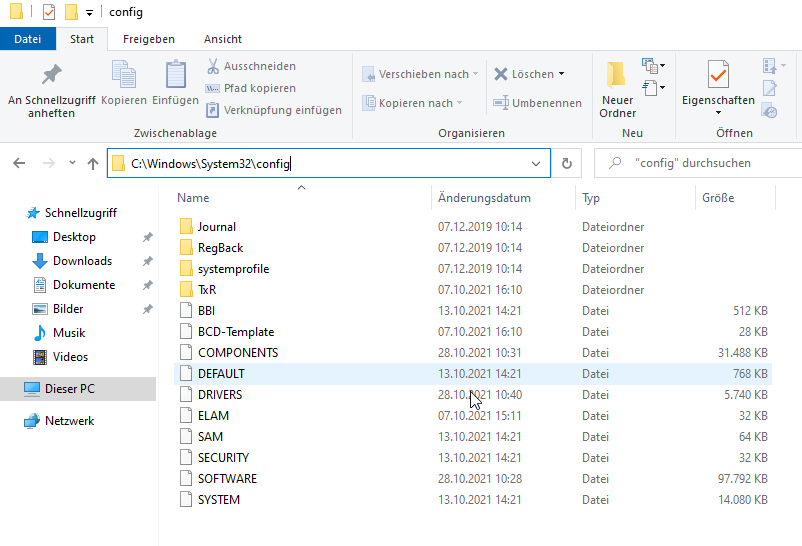
Task: Switch to the Ansicht tab
Action: [x=222, y=39]
